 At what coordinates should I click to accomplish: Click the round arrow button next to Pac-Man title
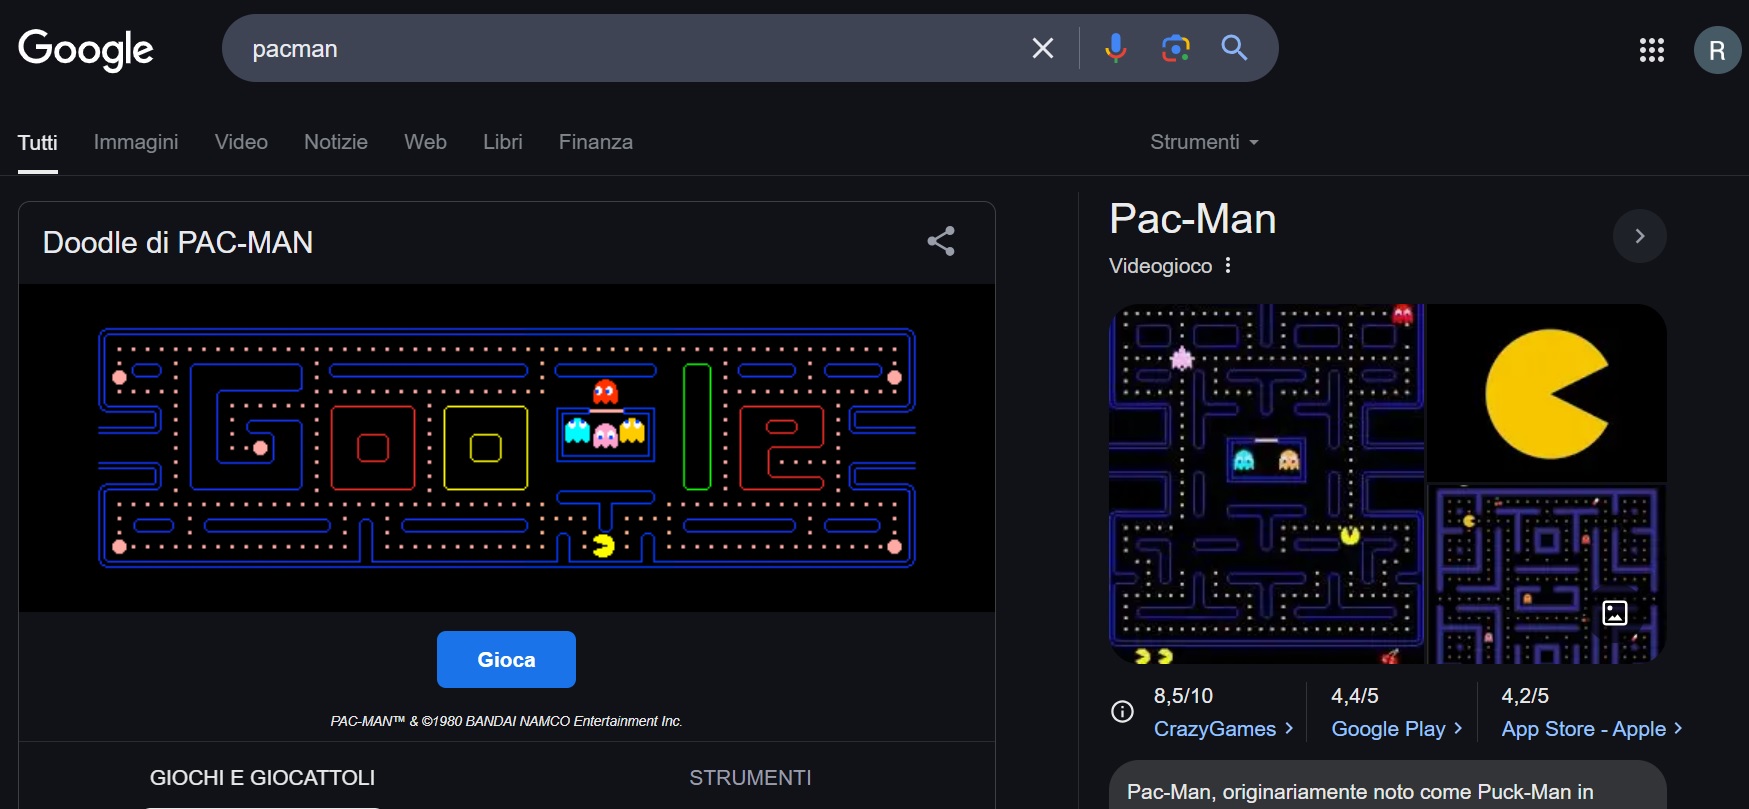tap(1639, 236)
